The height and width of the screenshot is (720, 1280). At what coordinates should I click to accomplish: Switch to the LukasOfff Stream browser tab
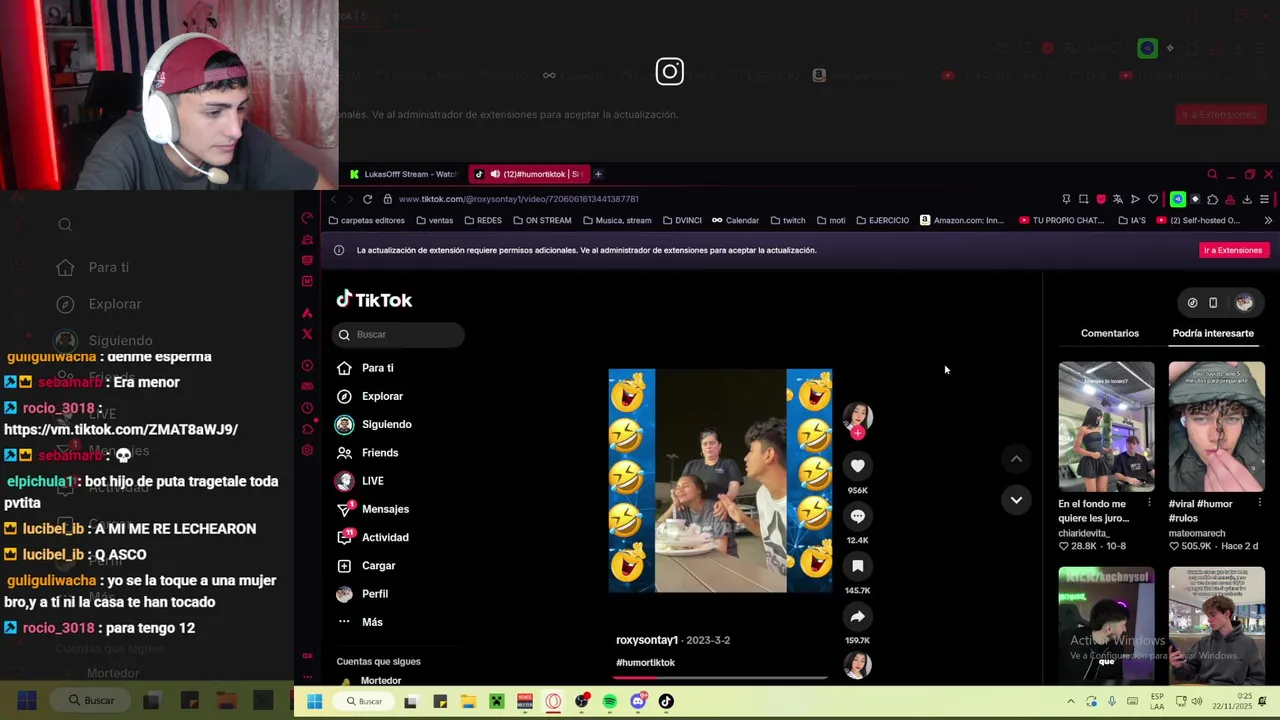pyautogui.click(x=404, y=174)
